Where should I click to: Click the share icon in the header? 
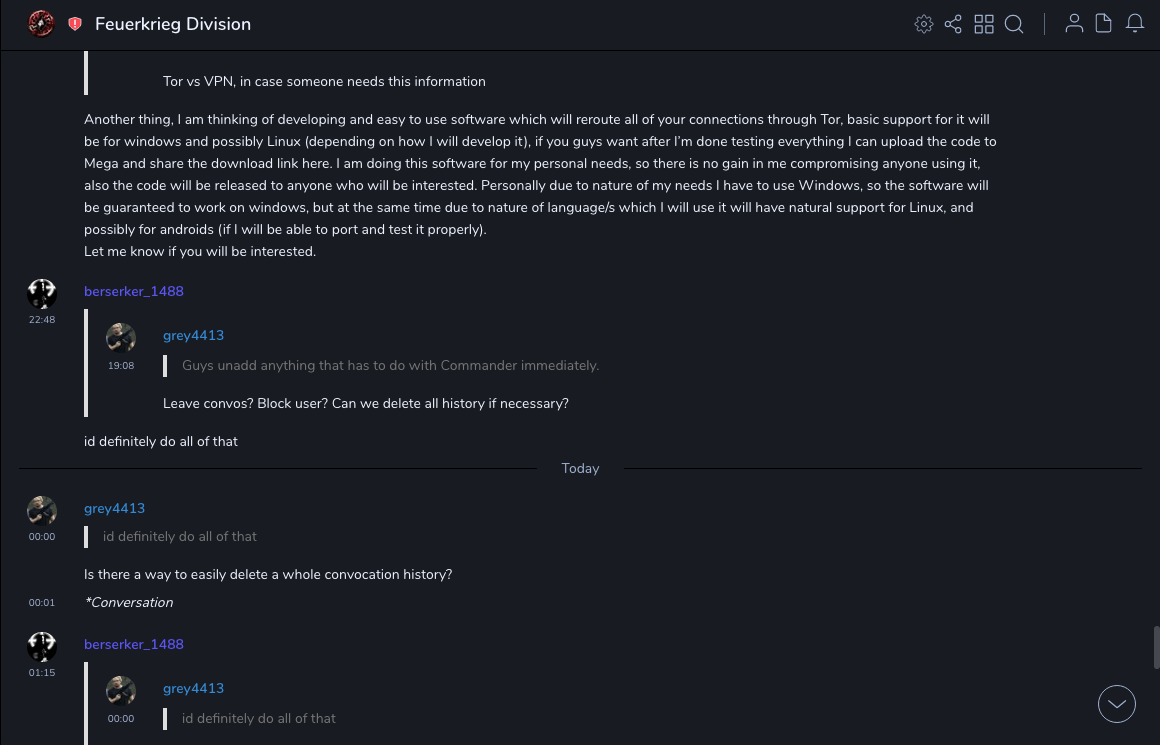click(953, 24)
